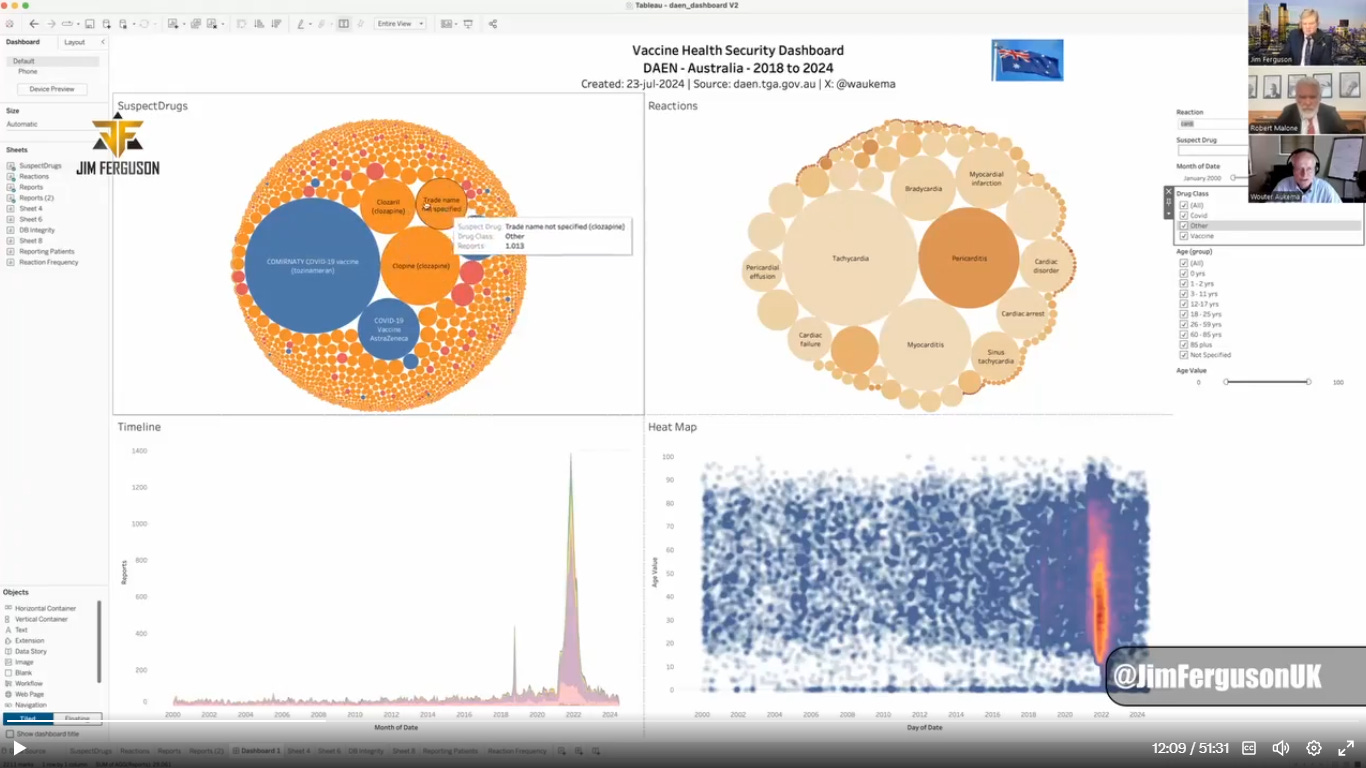Click the Show/Hide cards toolbar icon
The width and height of the screenshot is (1366, 768).
click(x=445, y=23)
